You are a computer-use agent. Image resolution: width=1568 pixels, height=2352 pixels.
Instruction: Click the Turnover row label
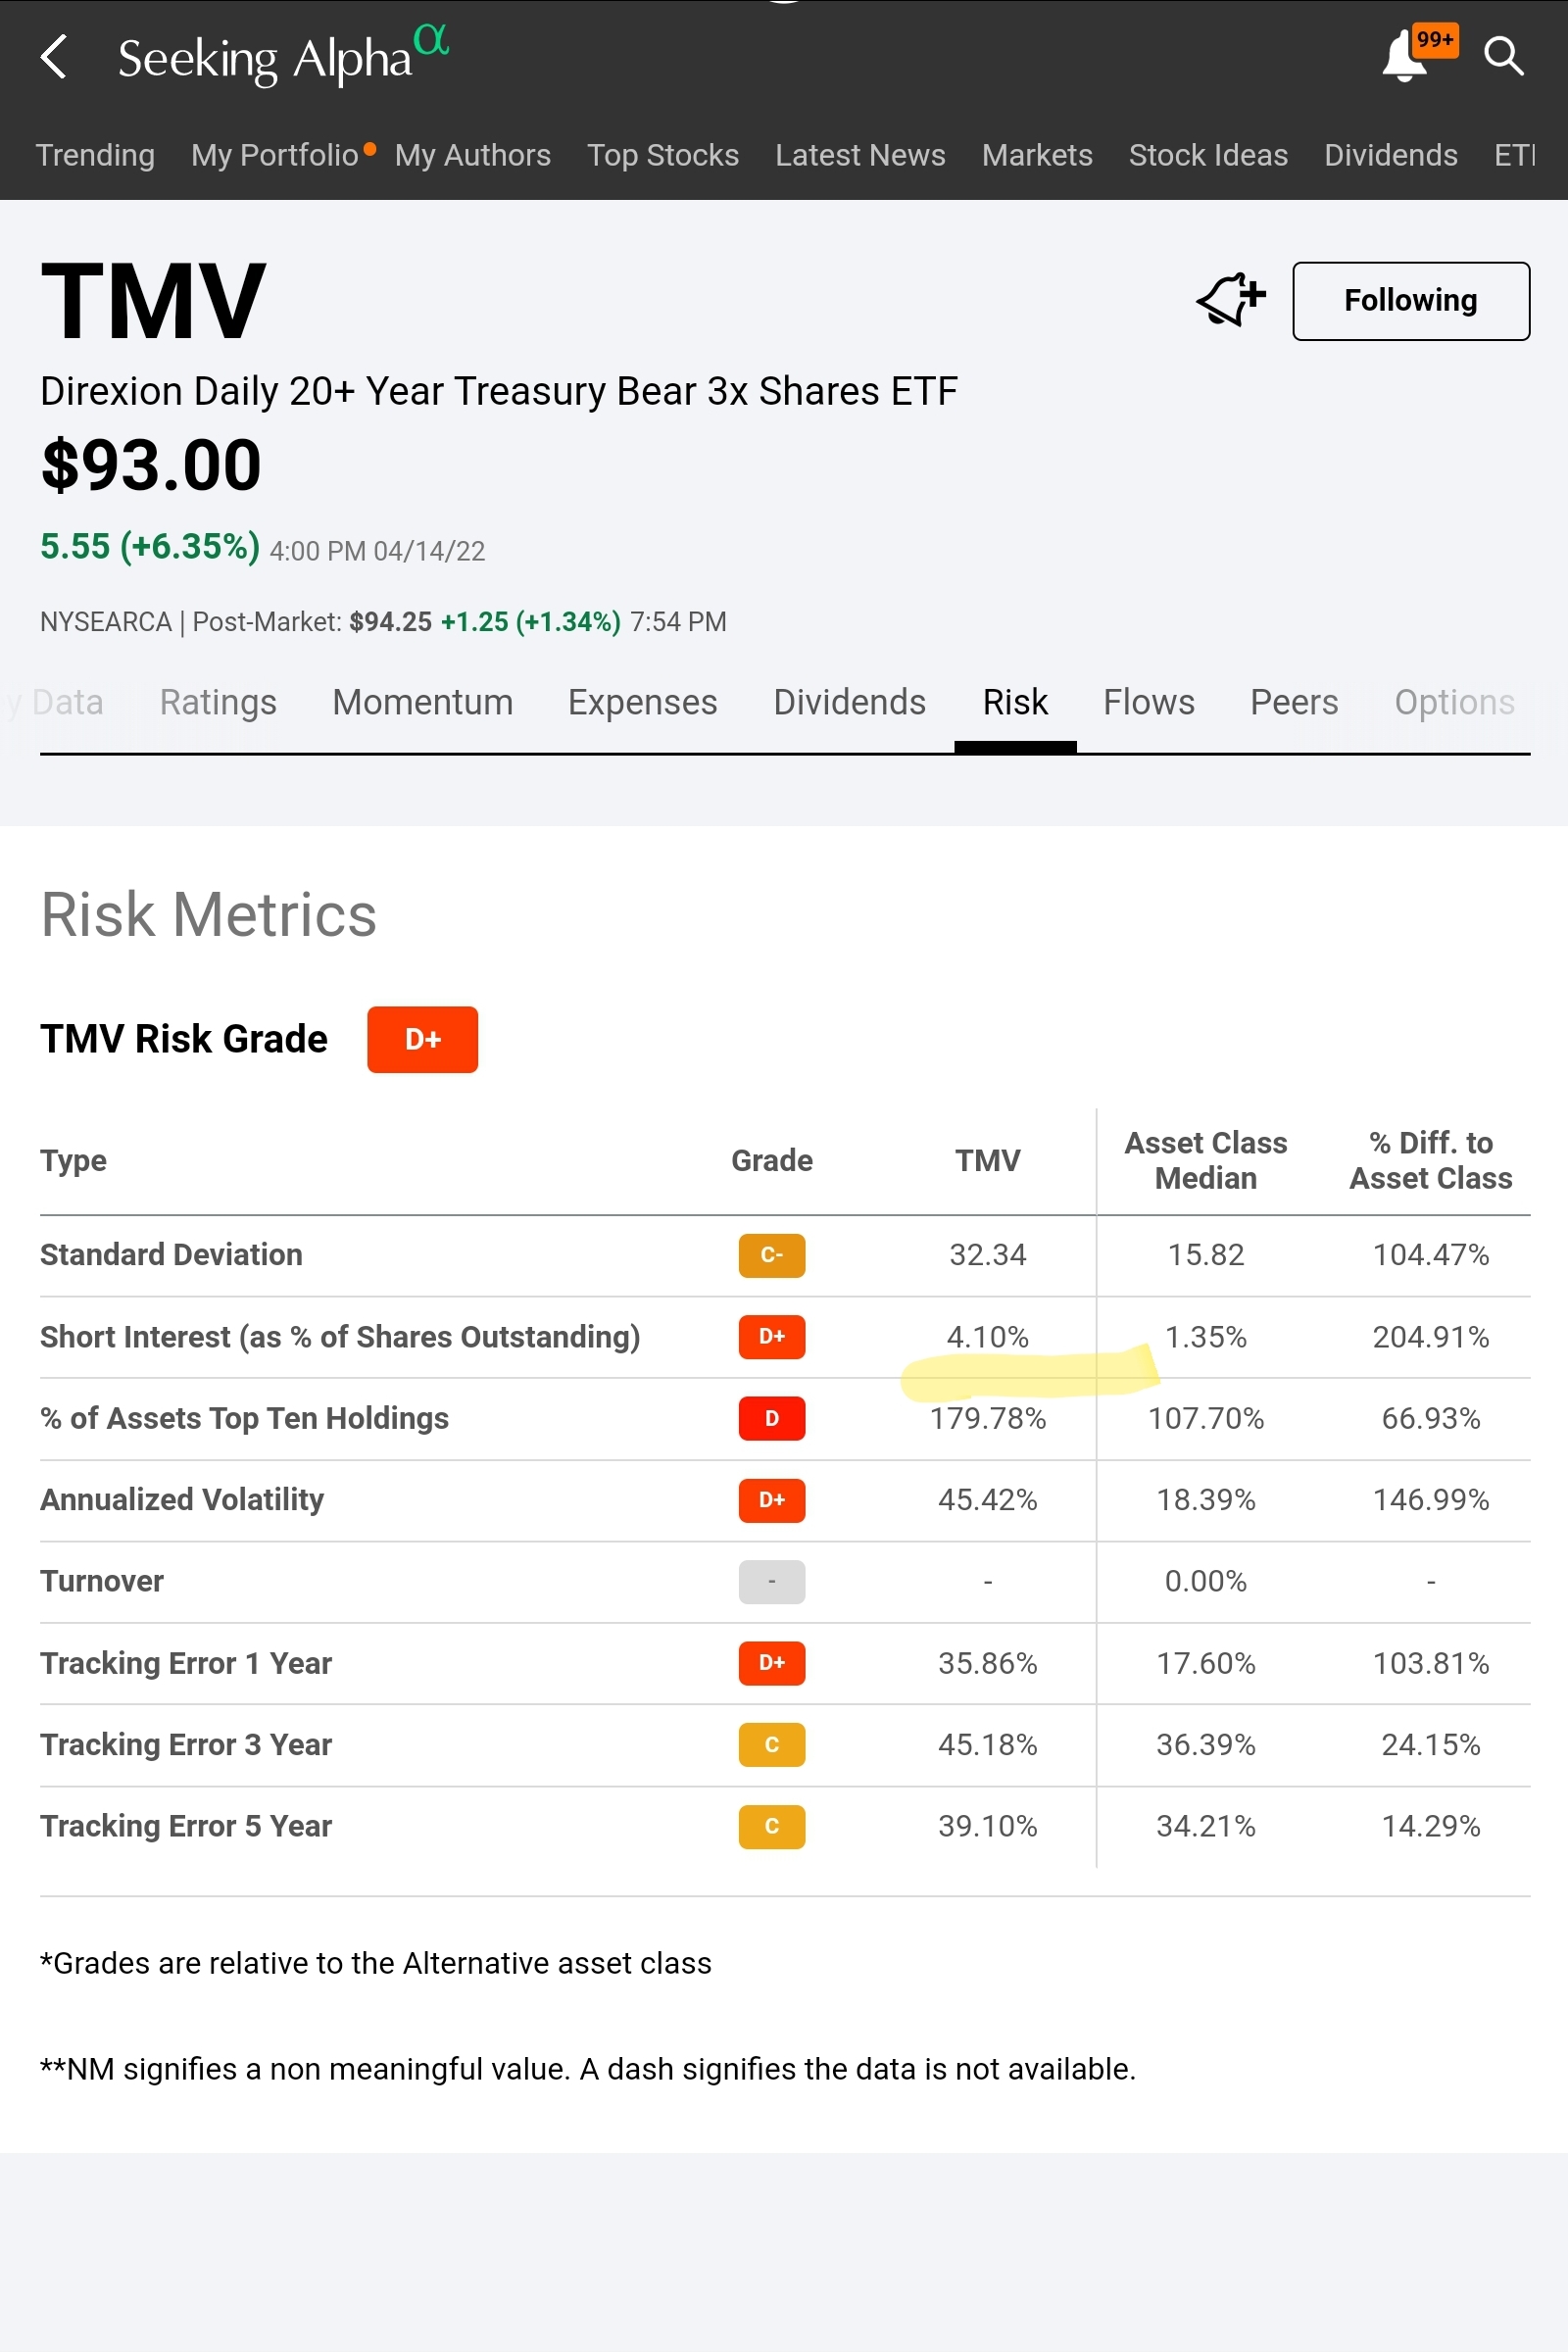pyautogui.click(x=102, y=1582)
